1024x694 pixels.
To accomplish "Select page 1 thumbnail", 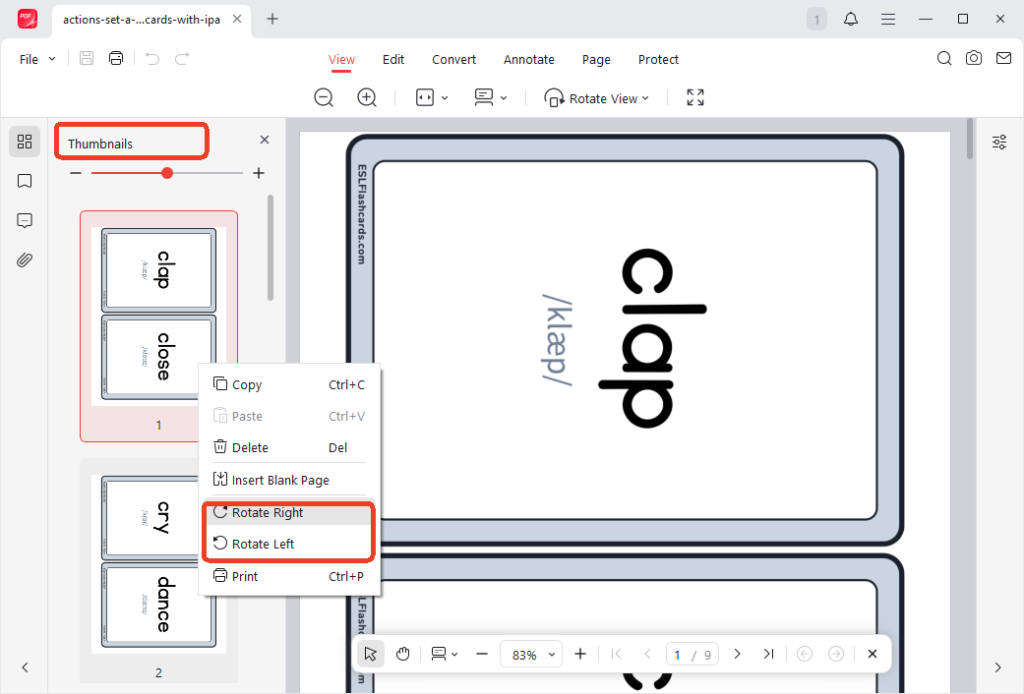I will coord(159,326).
